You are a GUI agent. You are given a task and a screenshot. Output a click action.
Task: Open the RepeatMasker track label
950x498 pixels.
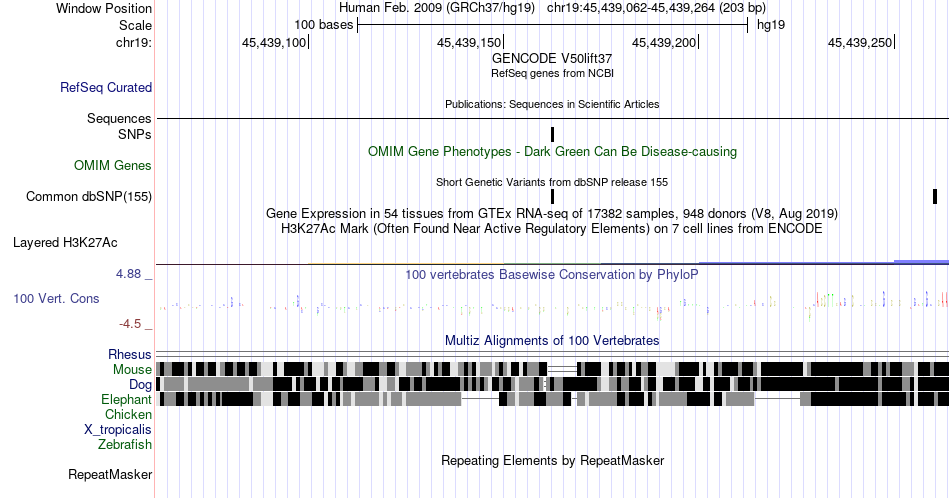click(110, 474)
